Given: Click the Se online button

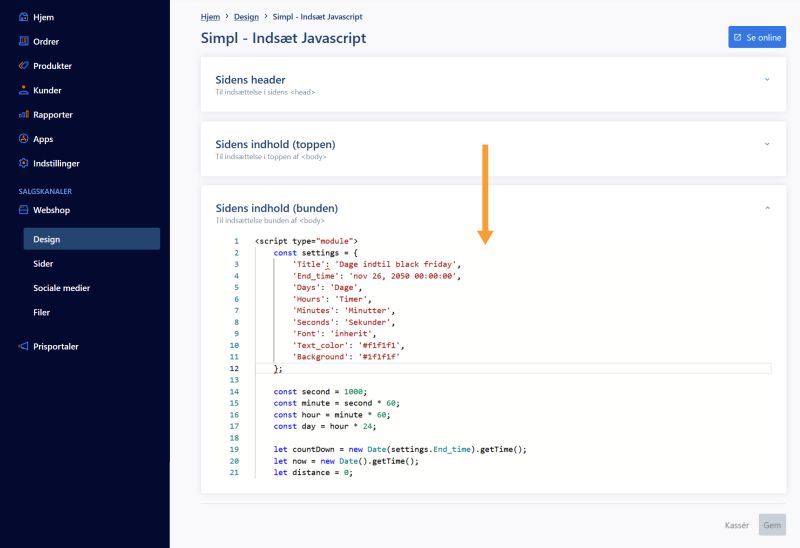Looking at the screenshot, I should pos(757,37).
